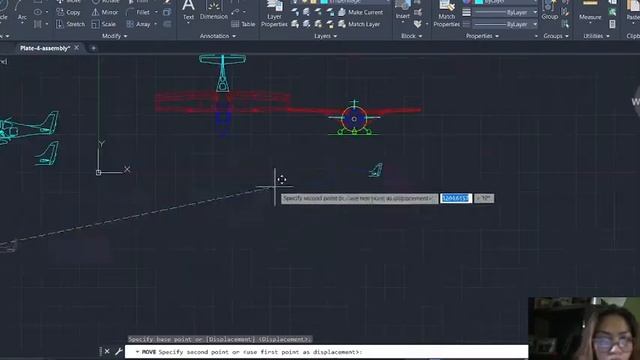The image size is (640, 360).
Task: Click the highlighted distance dynamic input field
Action: [456, 198]
